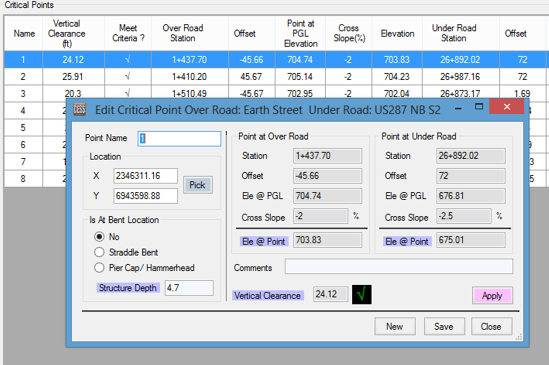Image resolution: width=549 pixels, height=365 pixels.
Task: Click the Y coordinate field 6943598.88
Action: [x=145, y=196]
